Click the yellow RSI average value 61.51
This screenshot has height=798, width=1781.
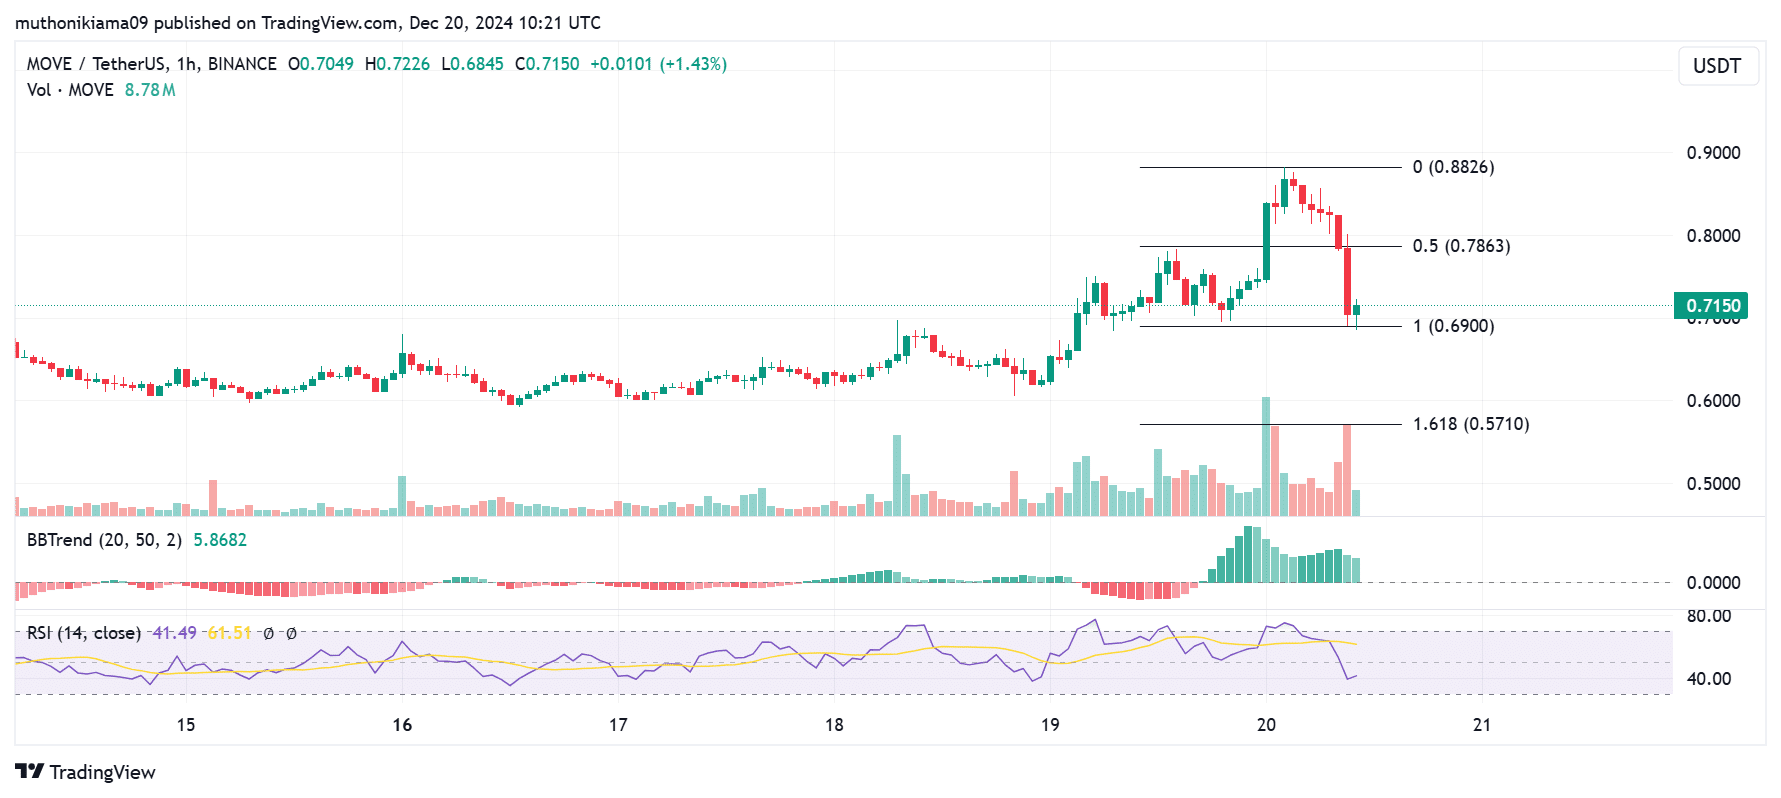pyautogui.click(x=229, y=633)
